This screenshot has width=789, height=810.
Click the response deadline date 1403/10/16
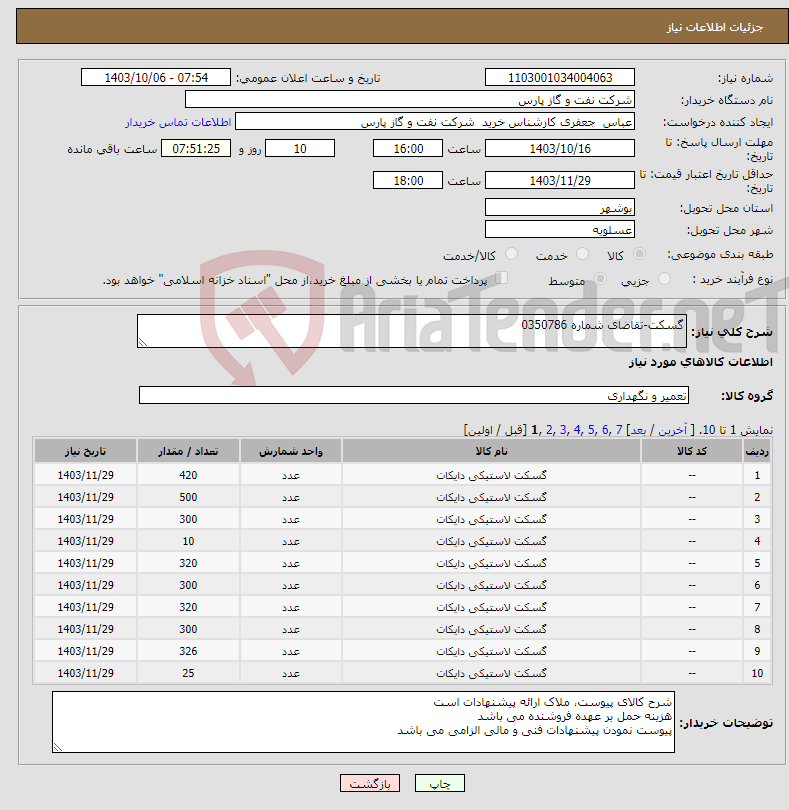(560, 148)
